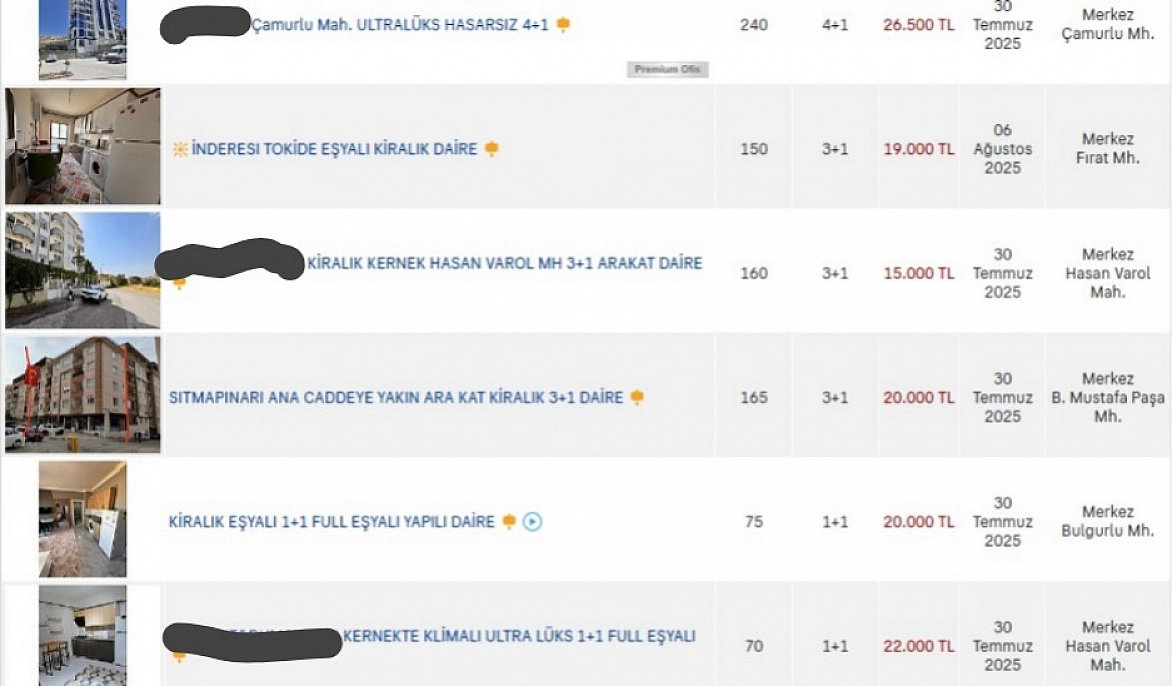Open İNDERESİ TOKİDE EŞYALI KİRALIK DAİRE listing
Screen dimensions: 1172x686
click(x=334, y=149)
